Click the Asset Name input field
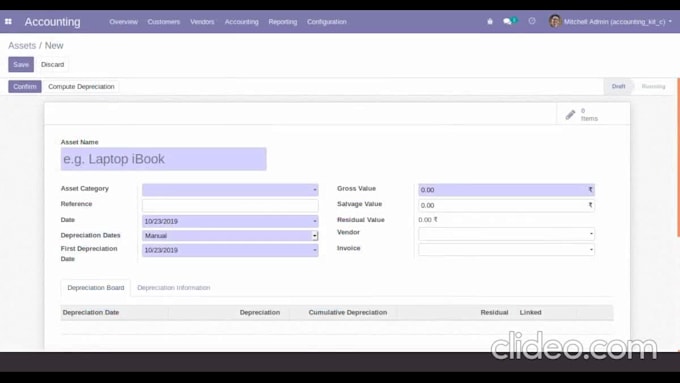 [x=163, y=159]
